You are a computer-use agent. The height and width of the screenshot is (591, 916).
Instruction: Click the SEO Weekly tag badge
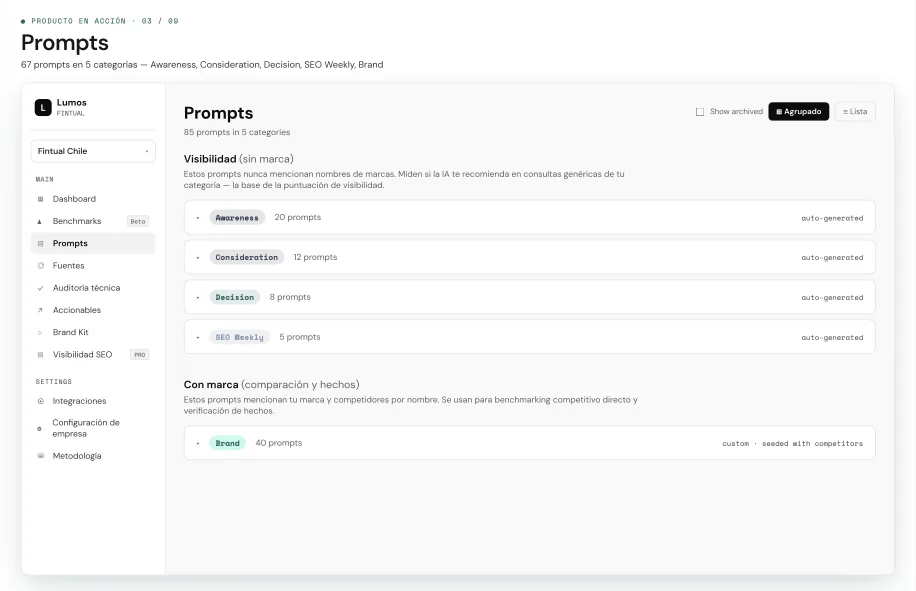[x=240, y=338]
